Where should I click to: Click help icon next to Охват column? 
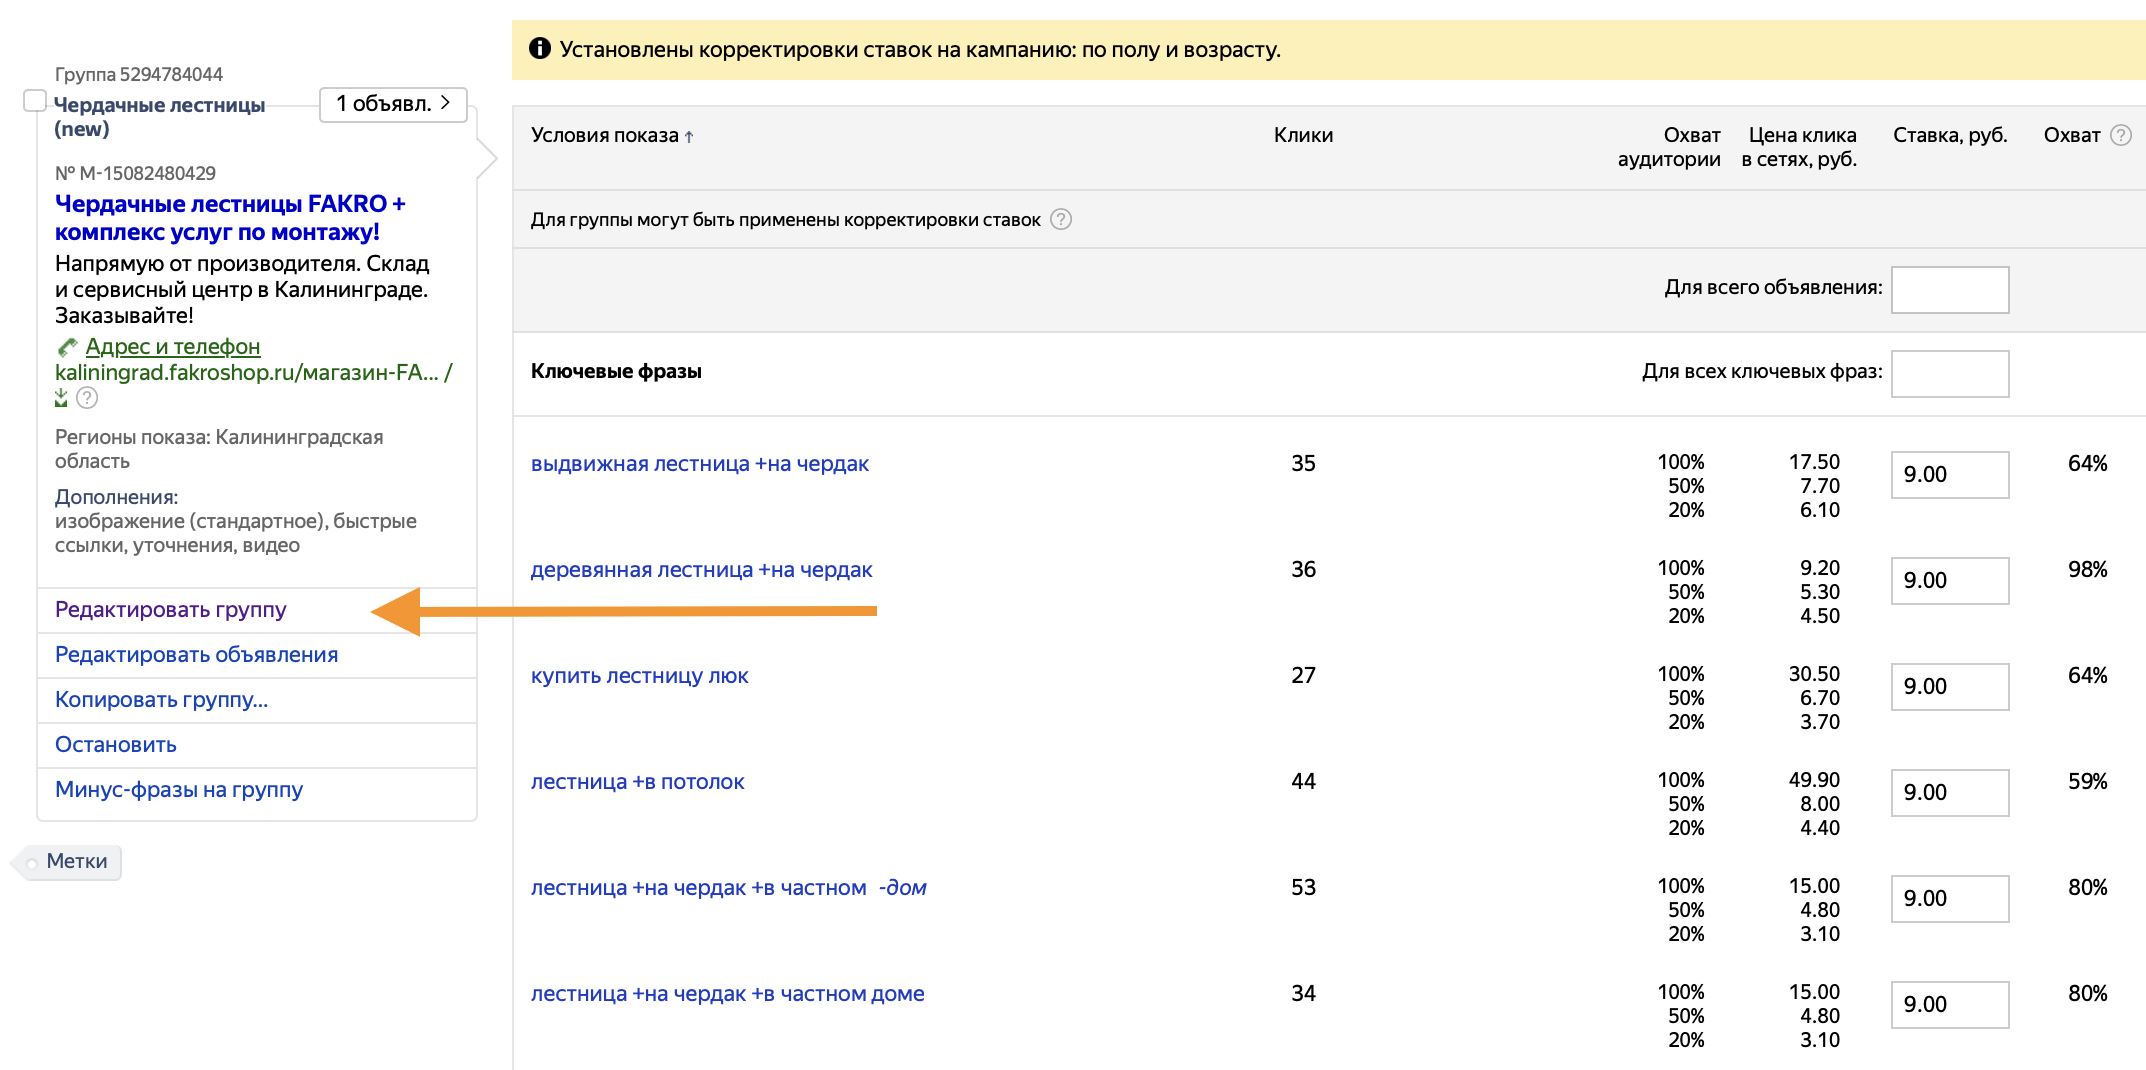(2120, 135)
